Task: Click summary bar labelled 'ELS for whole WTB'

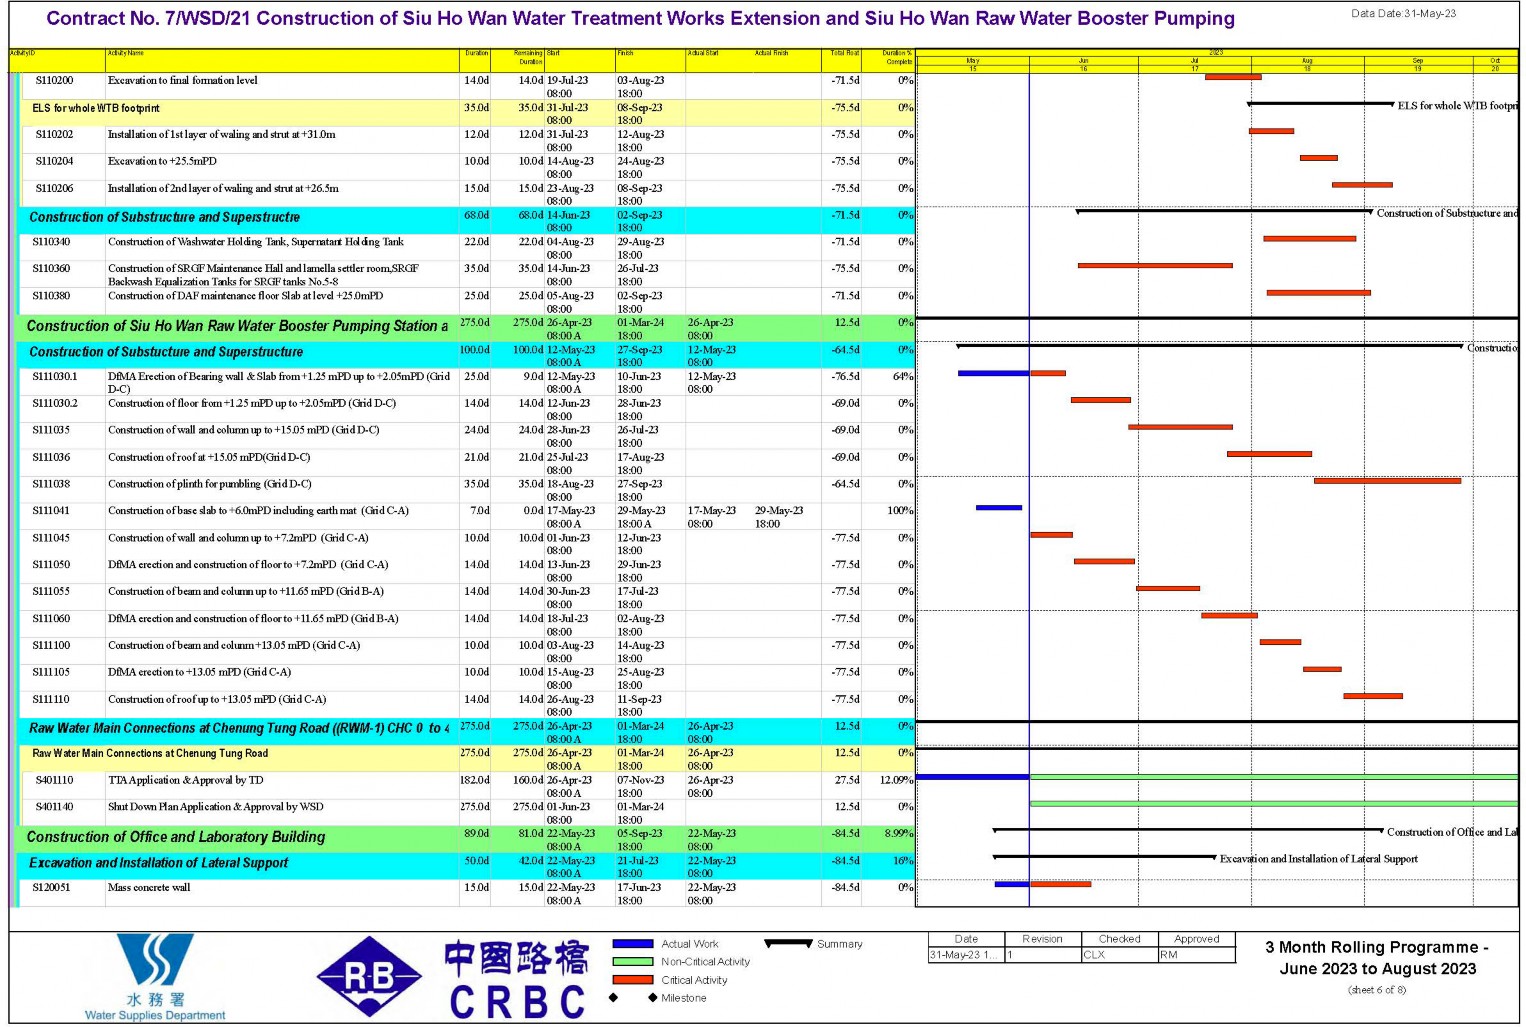Action: 1320,104
